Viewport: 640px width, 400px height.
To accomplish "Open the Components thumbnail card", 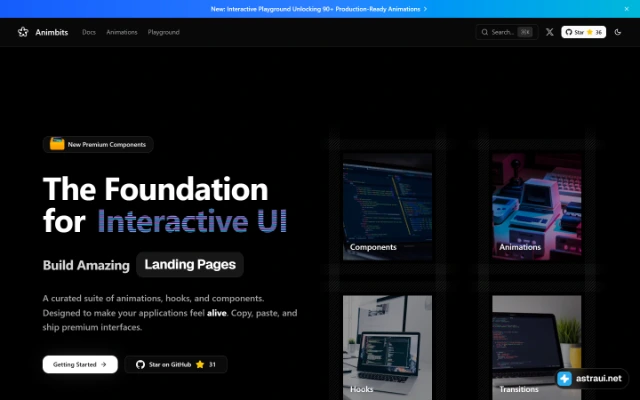I will pyautogui.click(x=387, y=207).
